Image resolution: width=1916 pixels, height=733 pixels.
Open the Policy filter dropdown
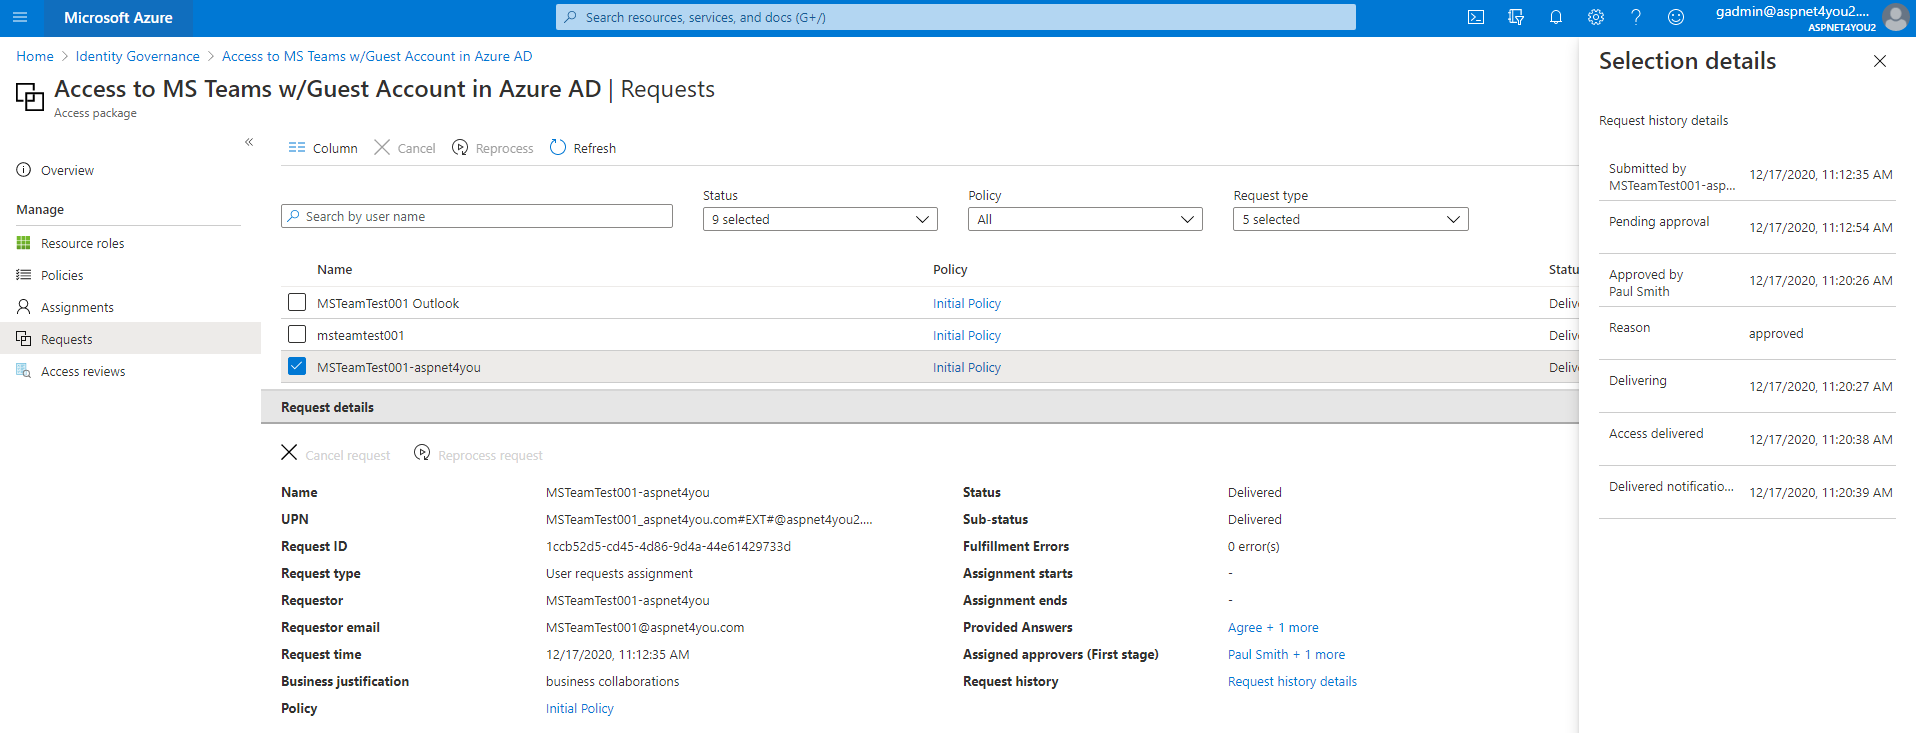coord(1085,219)
